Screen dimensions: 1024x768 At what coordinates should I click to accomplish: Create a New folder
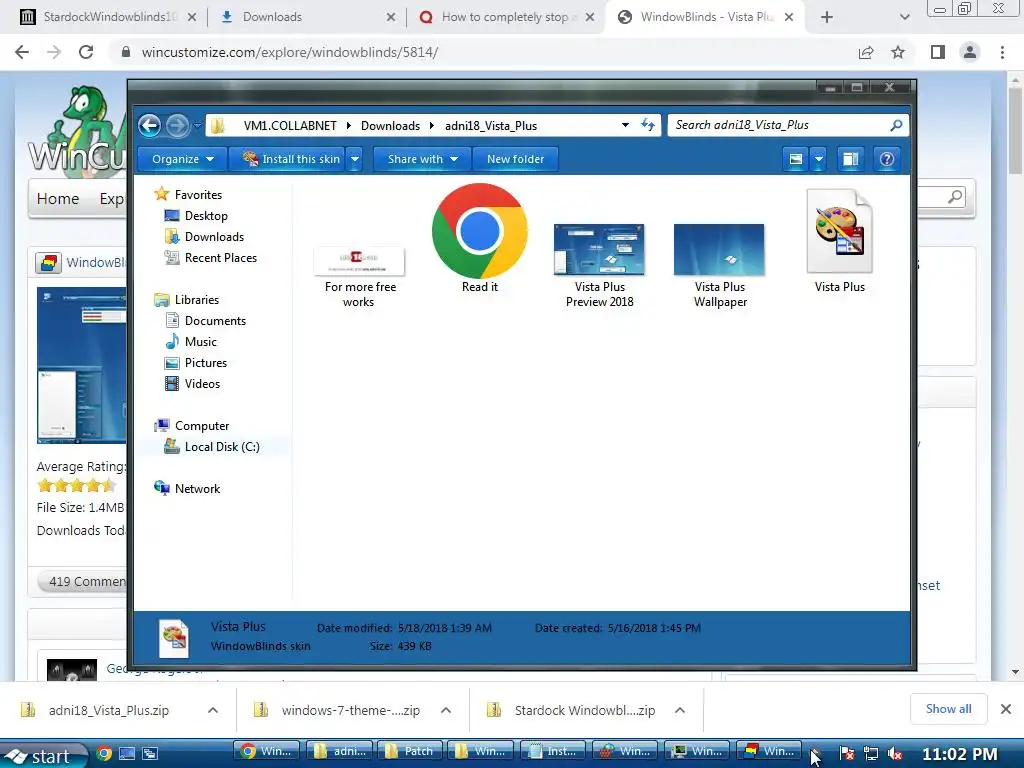(x=515, y=159)
